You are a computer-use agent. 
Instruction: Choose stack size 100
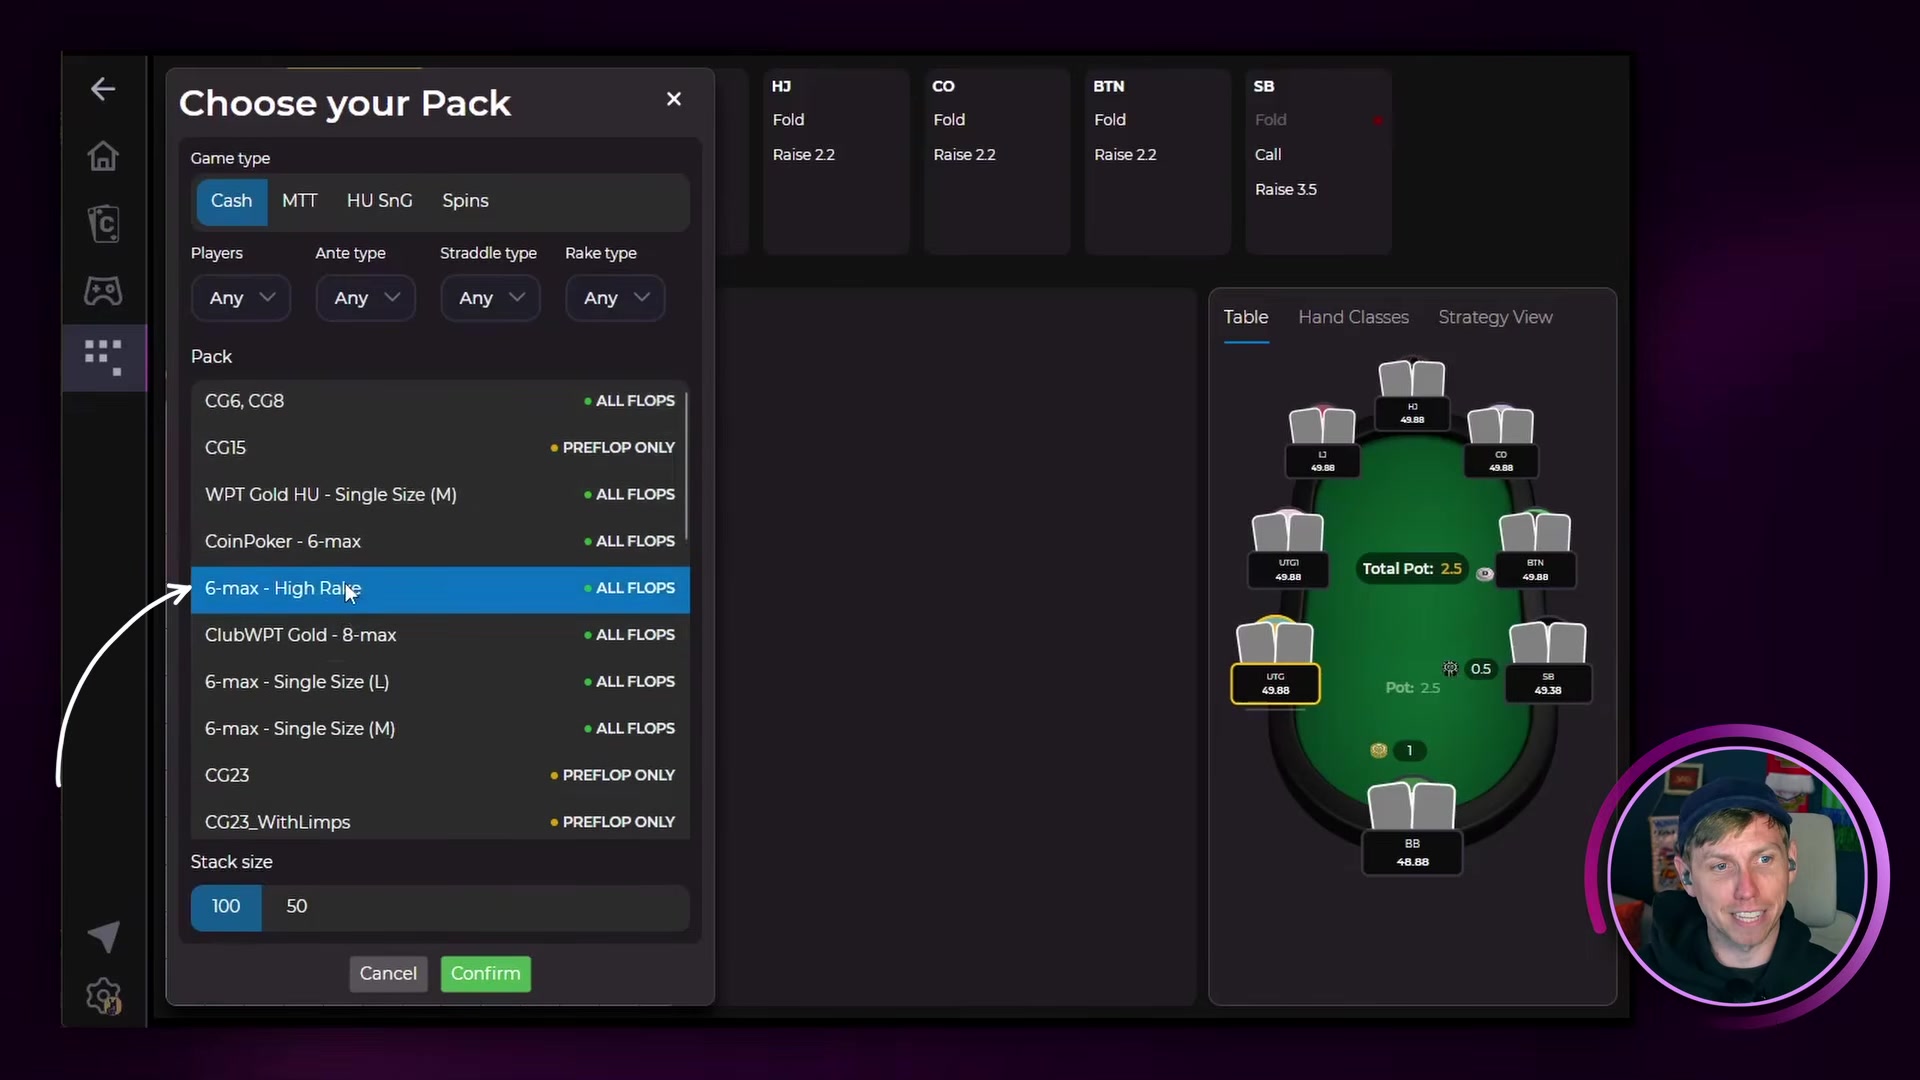tap(226, 907)
